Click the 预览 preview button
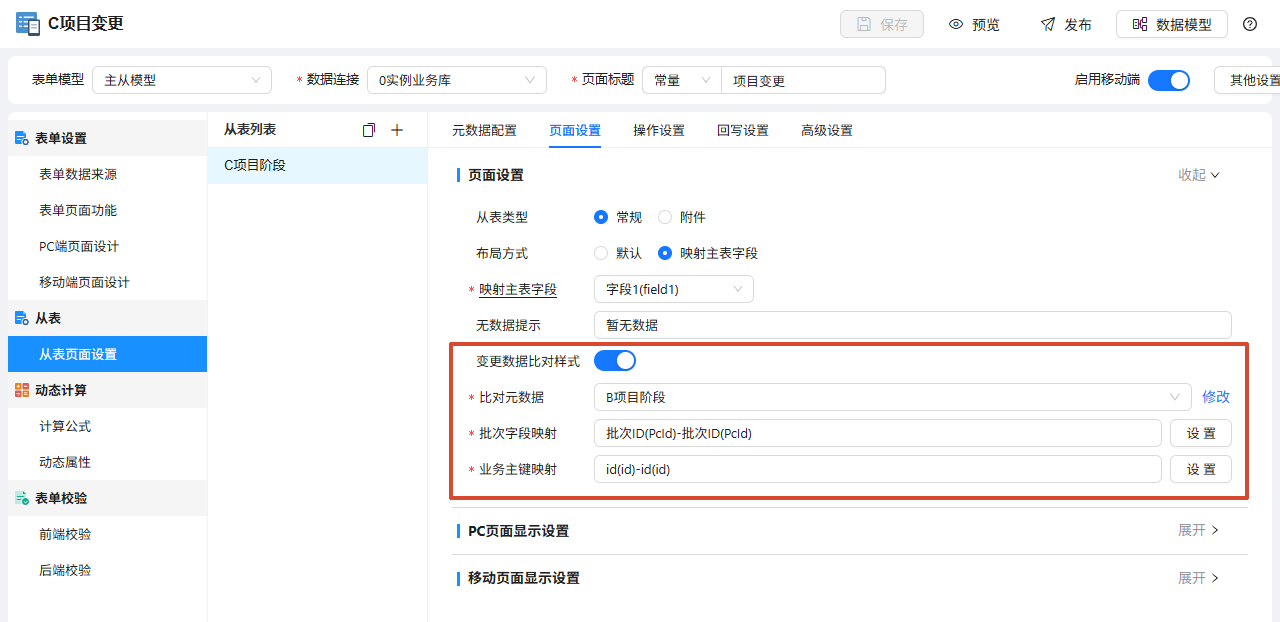The image size is (1280, 622). click(974, 24)
